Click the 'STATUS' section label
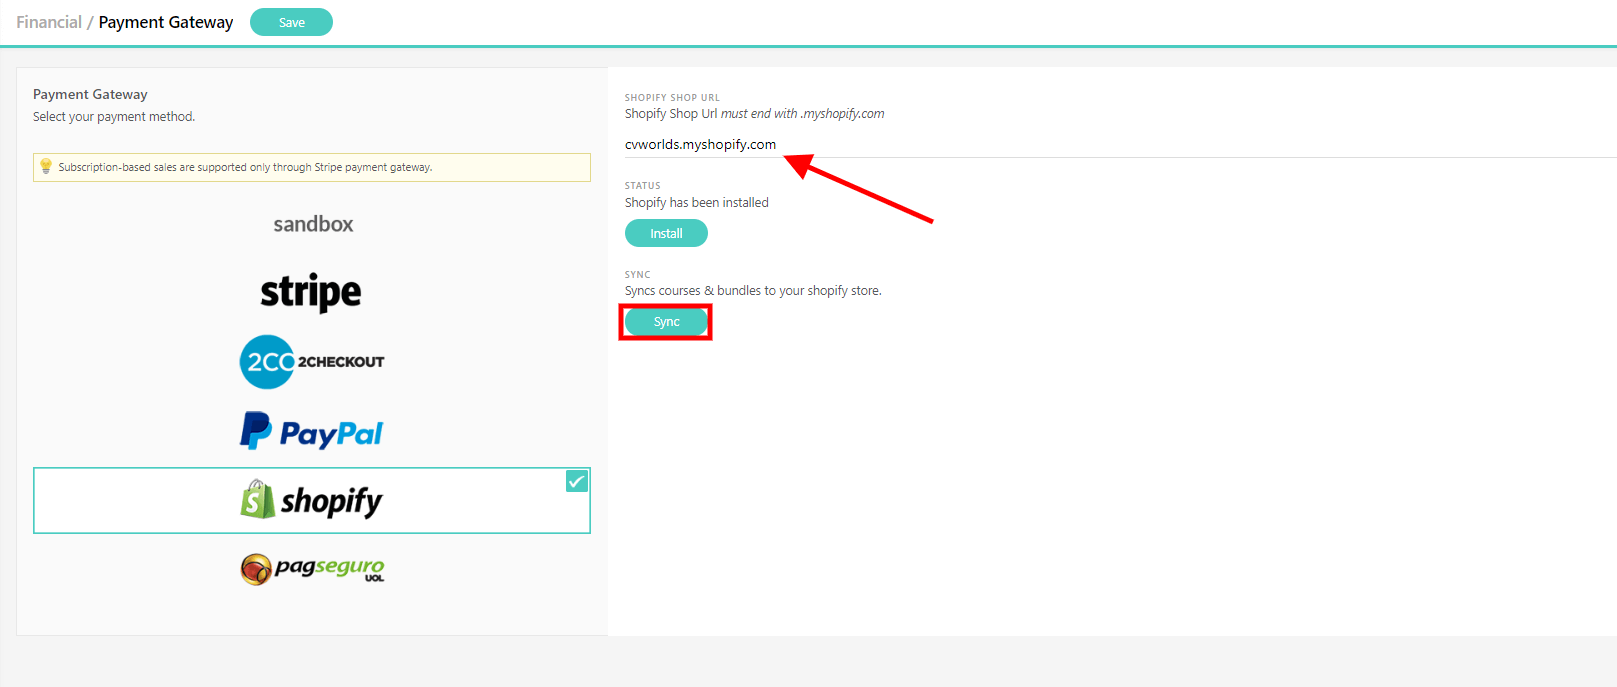This screenshot has height=687, width=1617. (642, 186)
